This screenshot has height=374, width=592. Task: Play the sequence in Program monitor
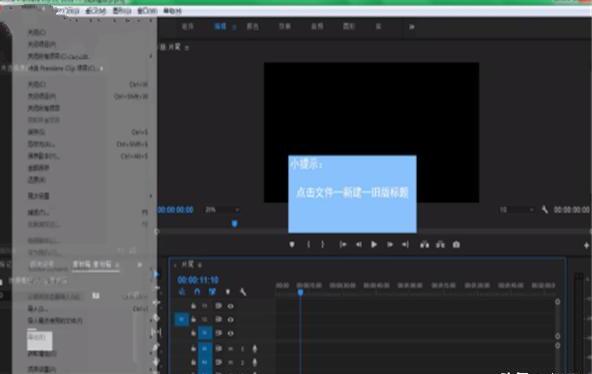374,245
